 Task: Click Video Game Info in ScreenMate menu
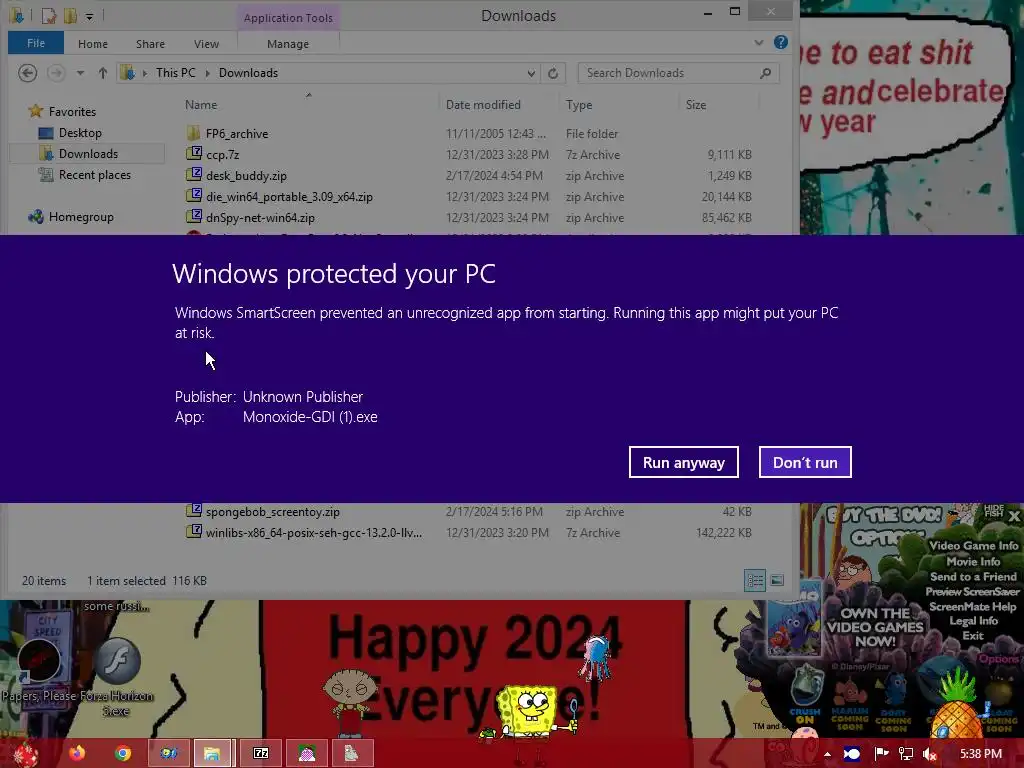pyautogui.click(x=974, y=546)
